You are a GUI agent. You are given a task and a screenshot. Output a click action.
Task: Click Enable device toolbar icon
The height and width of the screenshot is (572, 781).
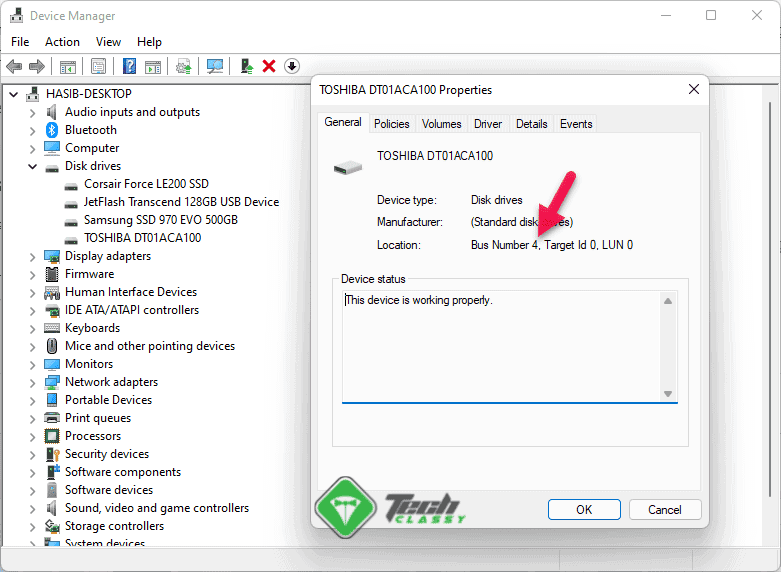[x=247, y=66]
